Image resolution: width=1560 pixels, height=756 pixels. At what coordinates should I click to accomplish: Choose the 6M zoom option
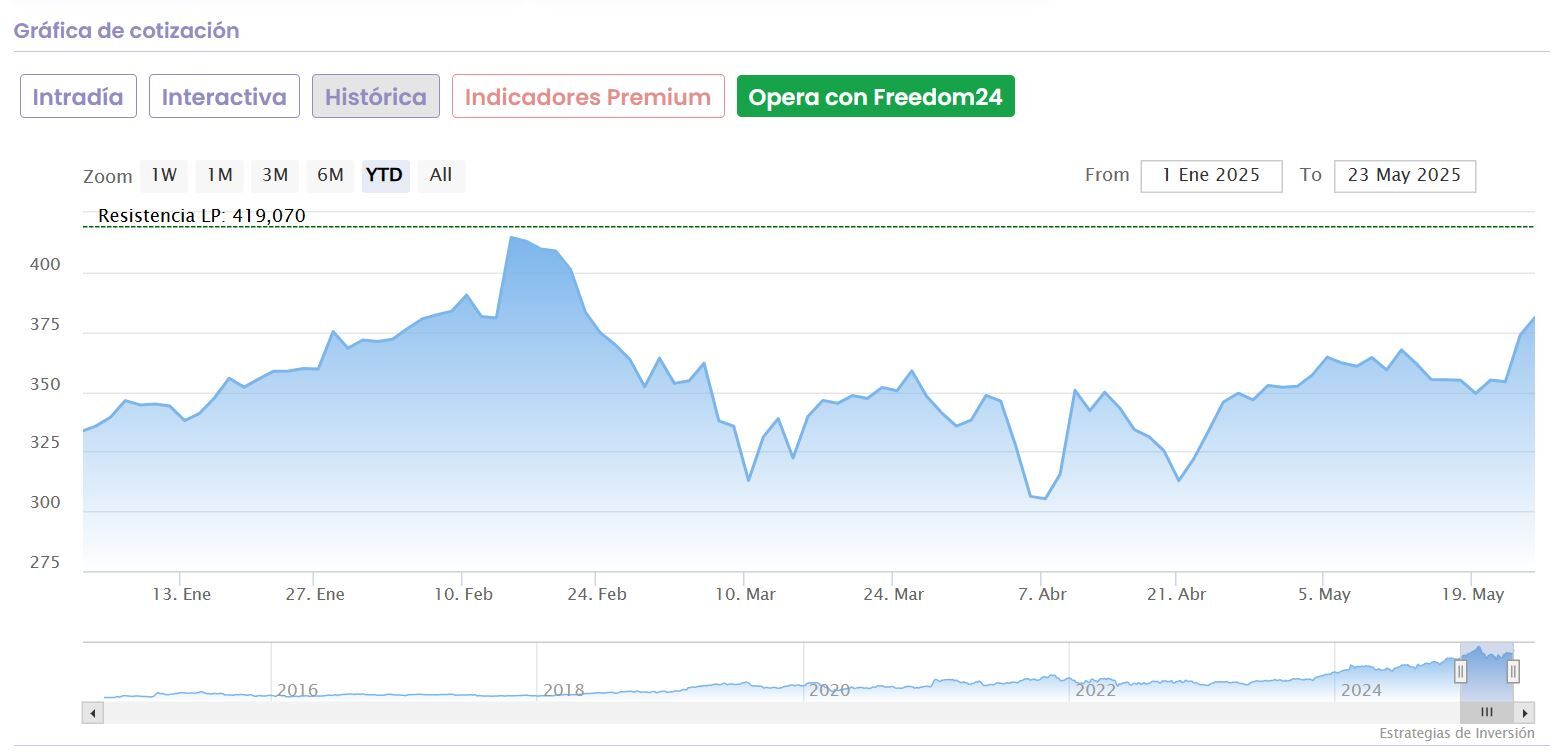pyautogui.click(x=330, y=175)
